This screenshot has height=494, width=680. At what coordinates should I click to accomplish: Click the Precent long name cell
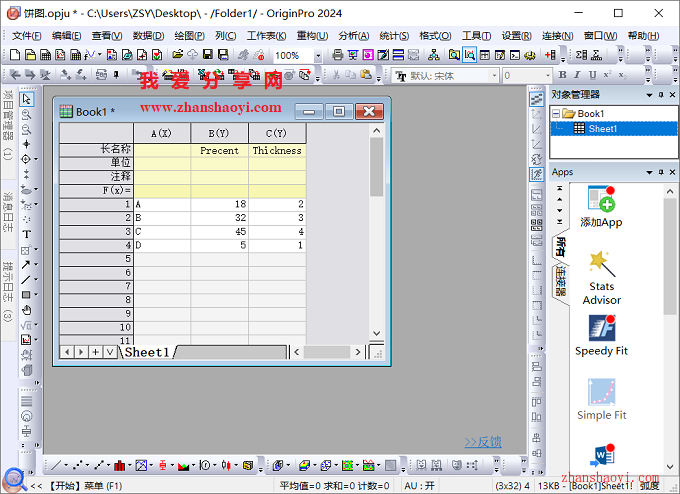click(x=219, y=150)
